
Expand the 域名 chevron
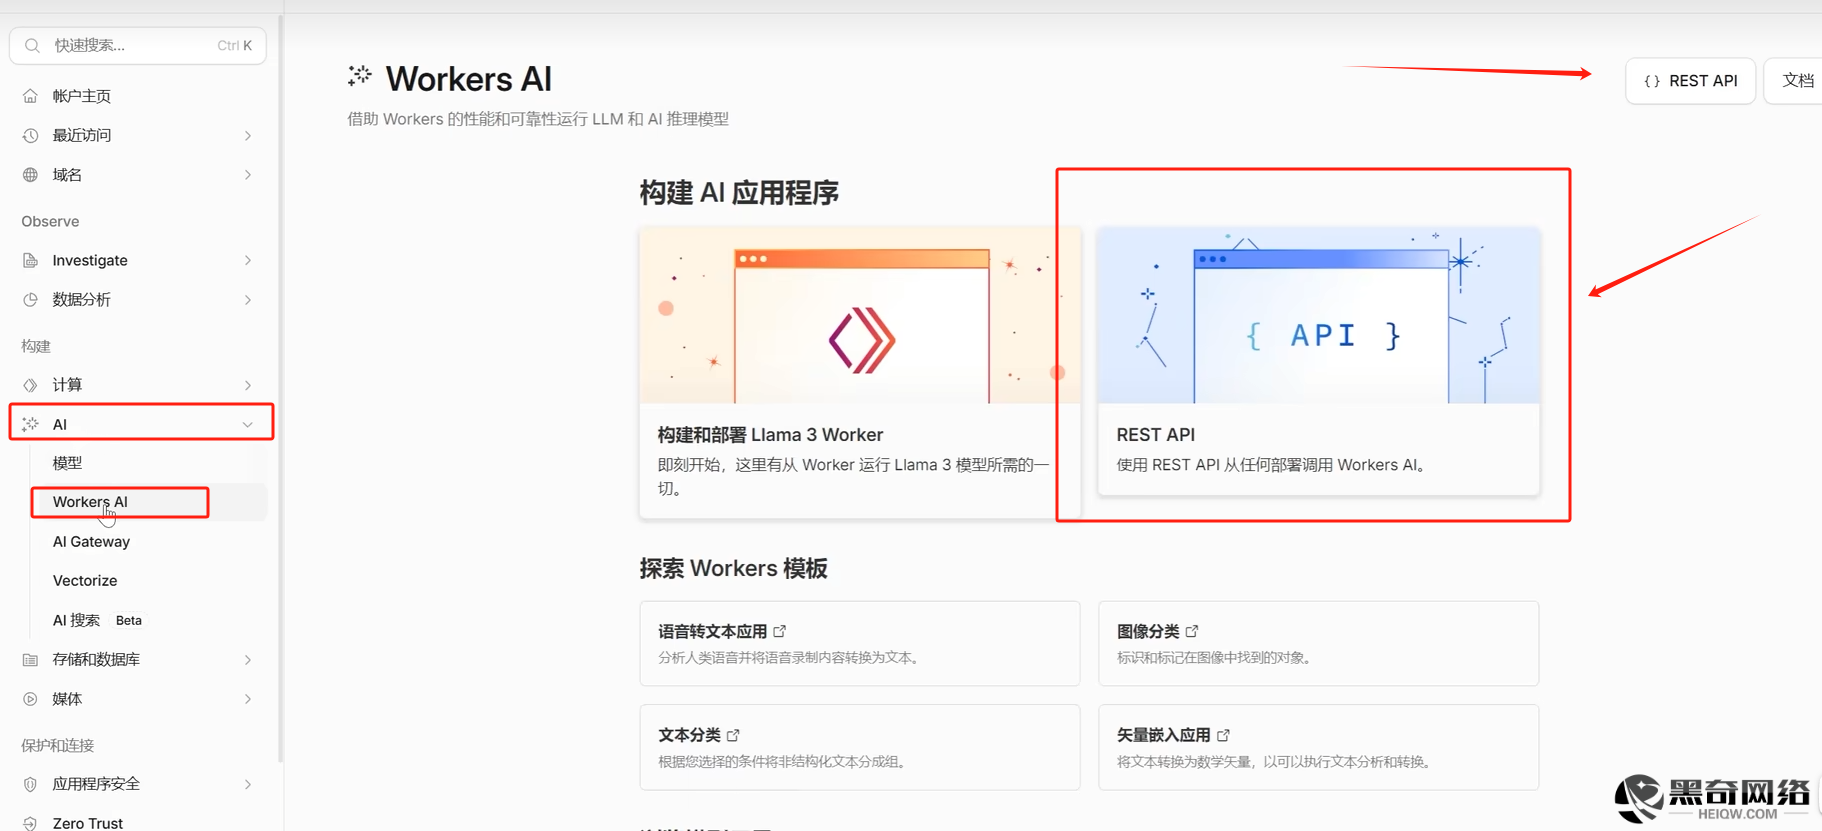point(248,175)
